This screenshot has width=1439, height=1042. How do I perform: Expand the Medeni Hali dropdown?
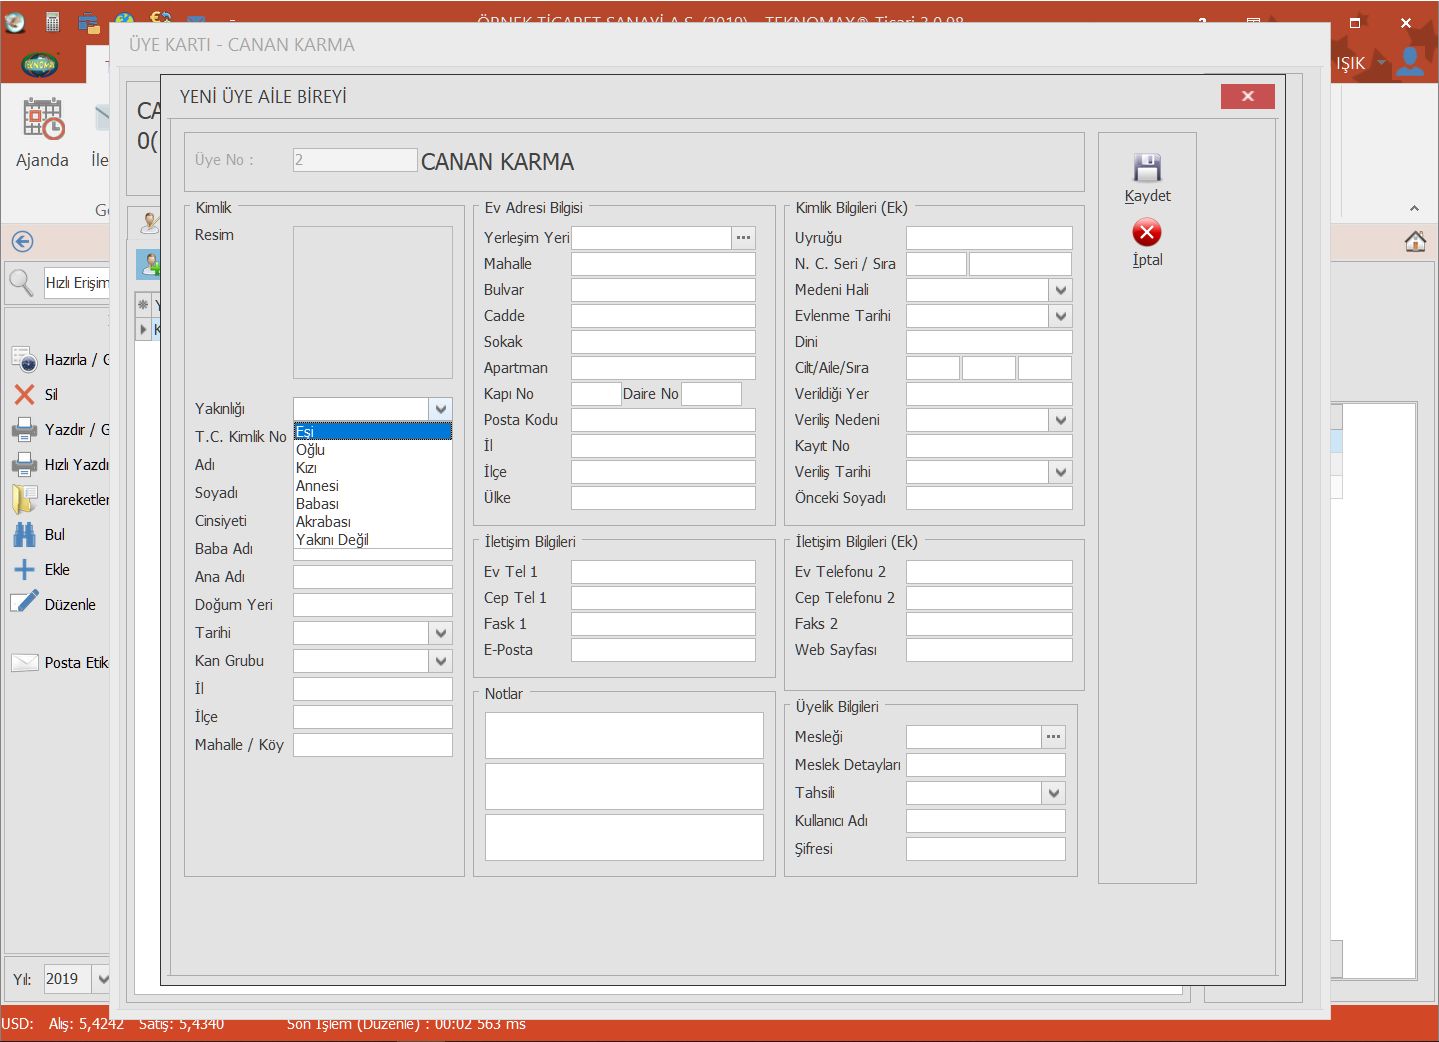pos(1061,290)
